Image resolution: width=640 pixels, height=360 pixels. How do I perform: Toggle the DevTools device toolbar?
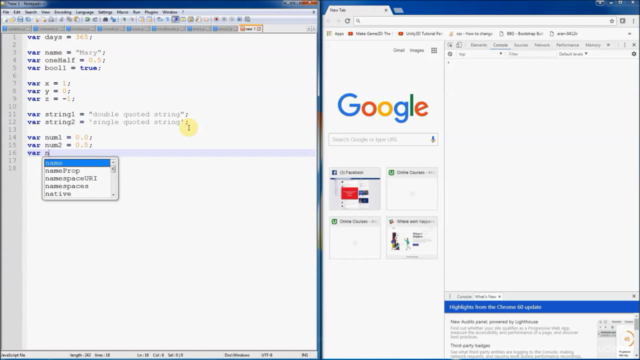(459, 45)
